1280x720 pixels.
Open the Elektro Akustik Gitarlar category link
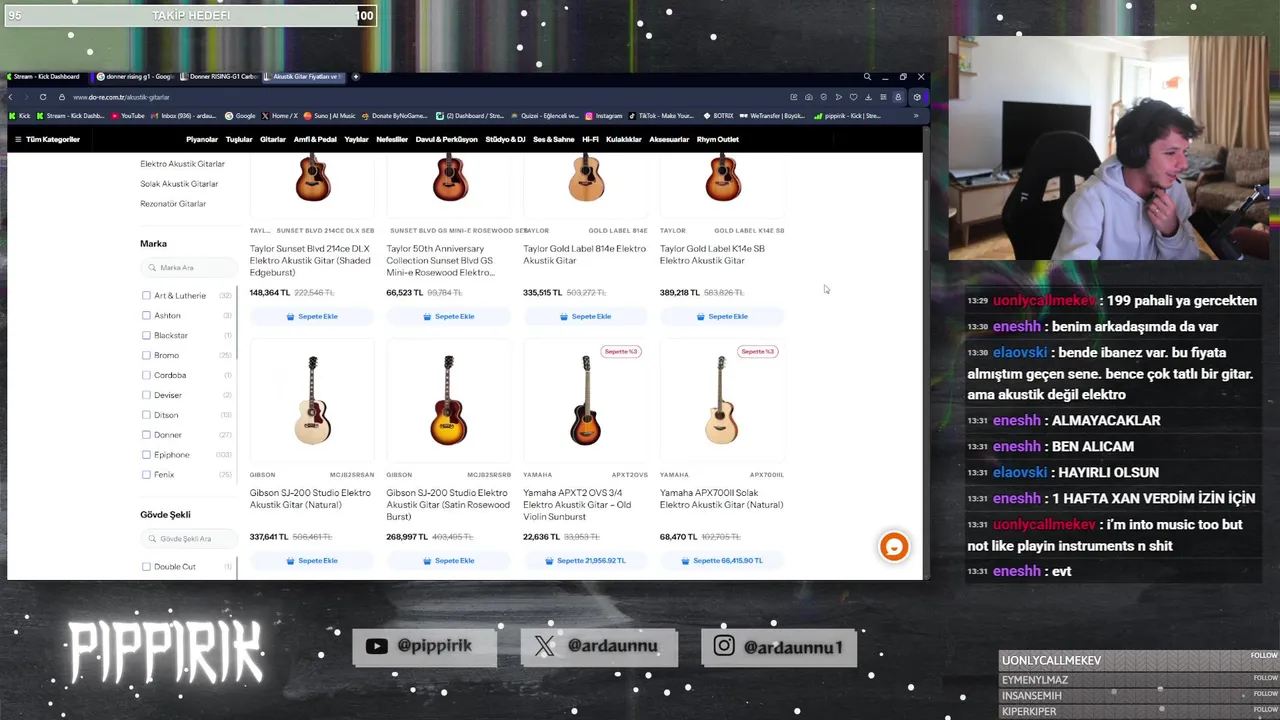click(182, 164)
